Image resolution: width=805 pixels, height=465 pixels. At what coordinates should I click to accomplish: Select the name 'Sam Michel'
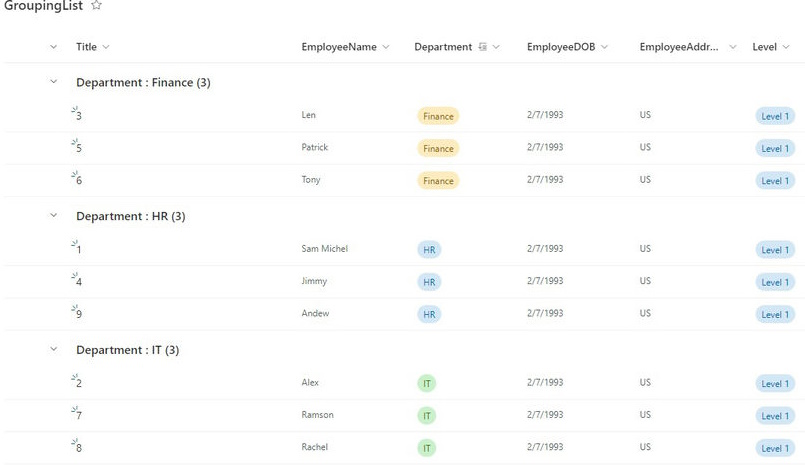click(x=324, y=248)
